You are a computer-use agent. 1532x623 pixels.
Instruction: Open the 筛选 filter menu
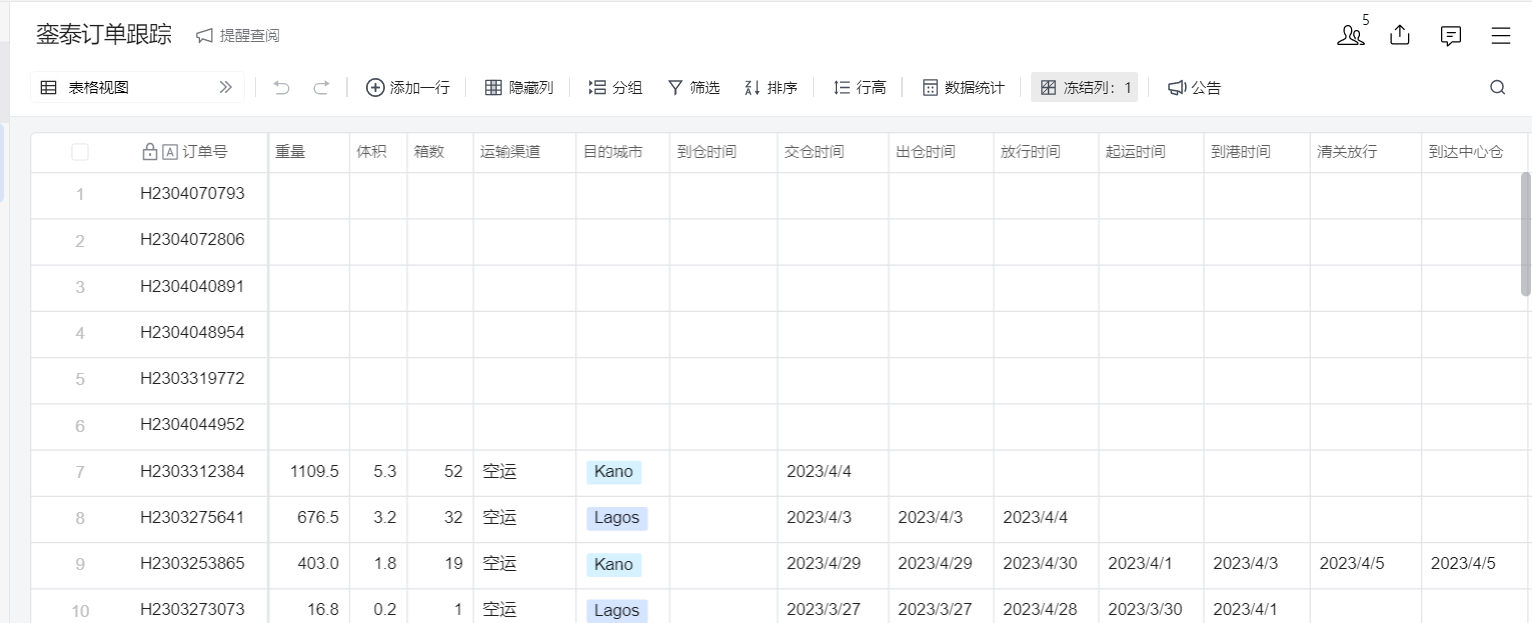[x=693, y=87]
